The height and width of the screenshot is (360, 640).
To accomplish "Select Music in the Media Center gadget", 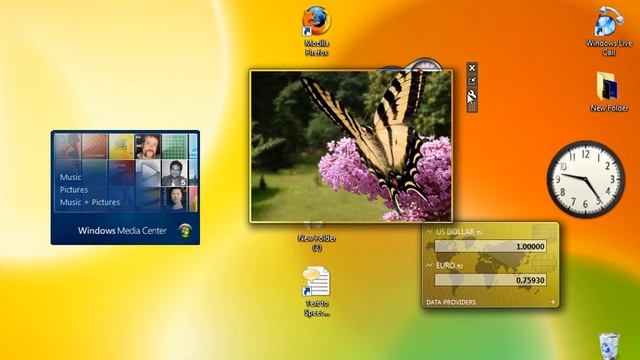I will (70, 178).
